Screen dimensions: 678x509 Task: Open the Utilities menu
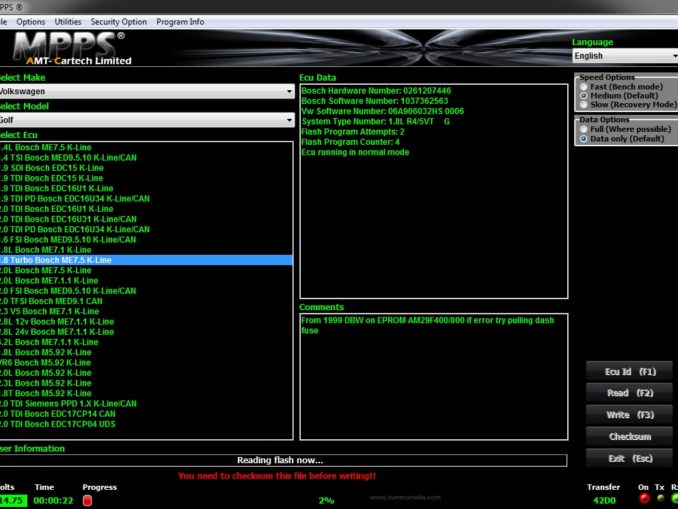pos(67,22)
